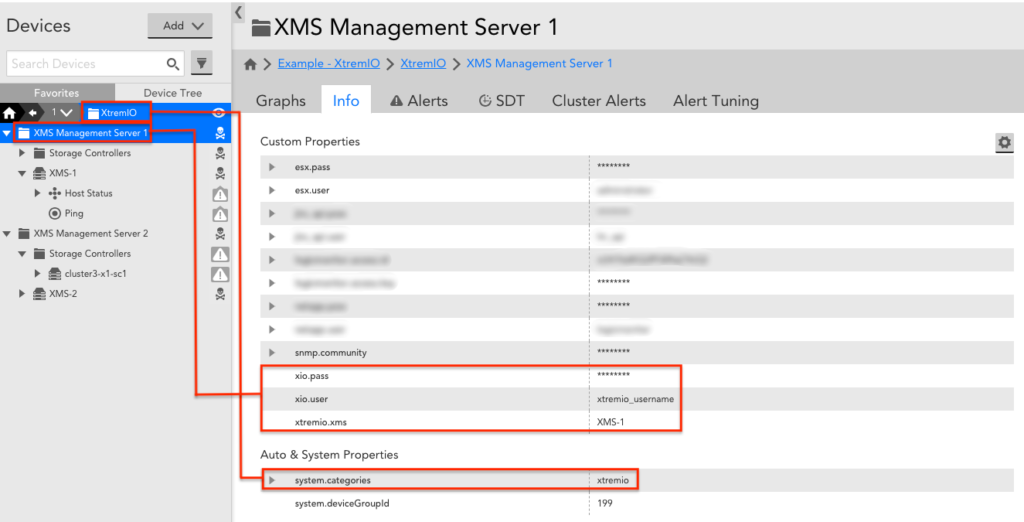The height and width of the screenshot is (522, 1024).
Task: Open the Alert Tuning tab
Action: coord(716,101)
